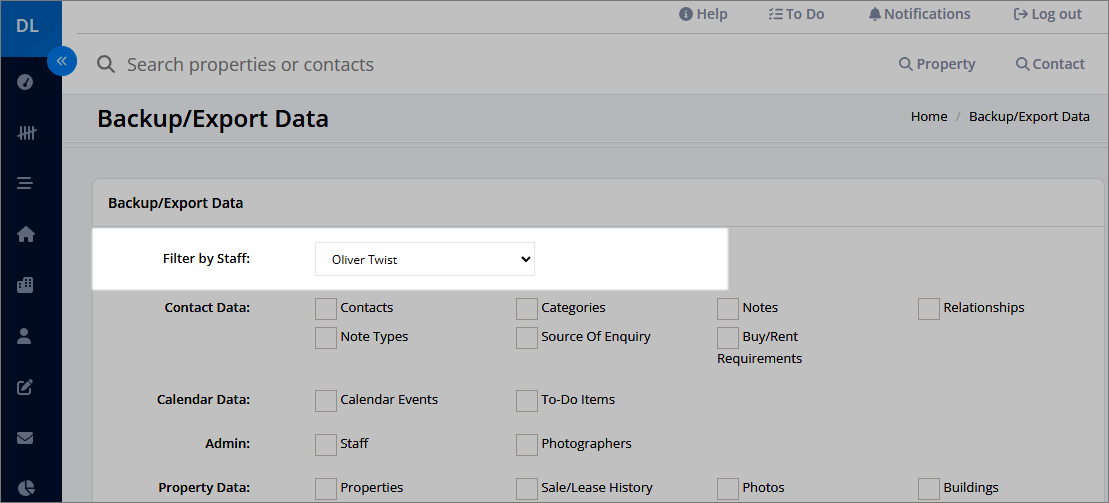Image resolution: width=1109 pixels, height=503 pixels.
Task: Tick the Staff checkbox under Admin
Action: [x=325, y=445]
